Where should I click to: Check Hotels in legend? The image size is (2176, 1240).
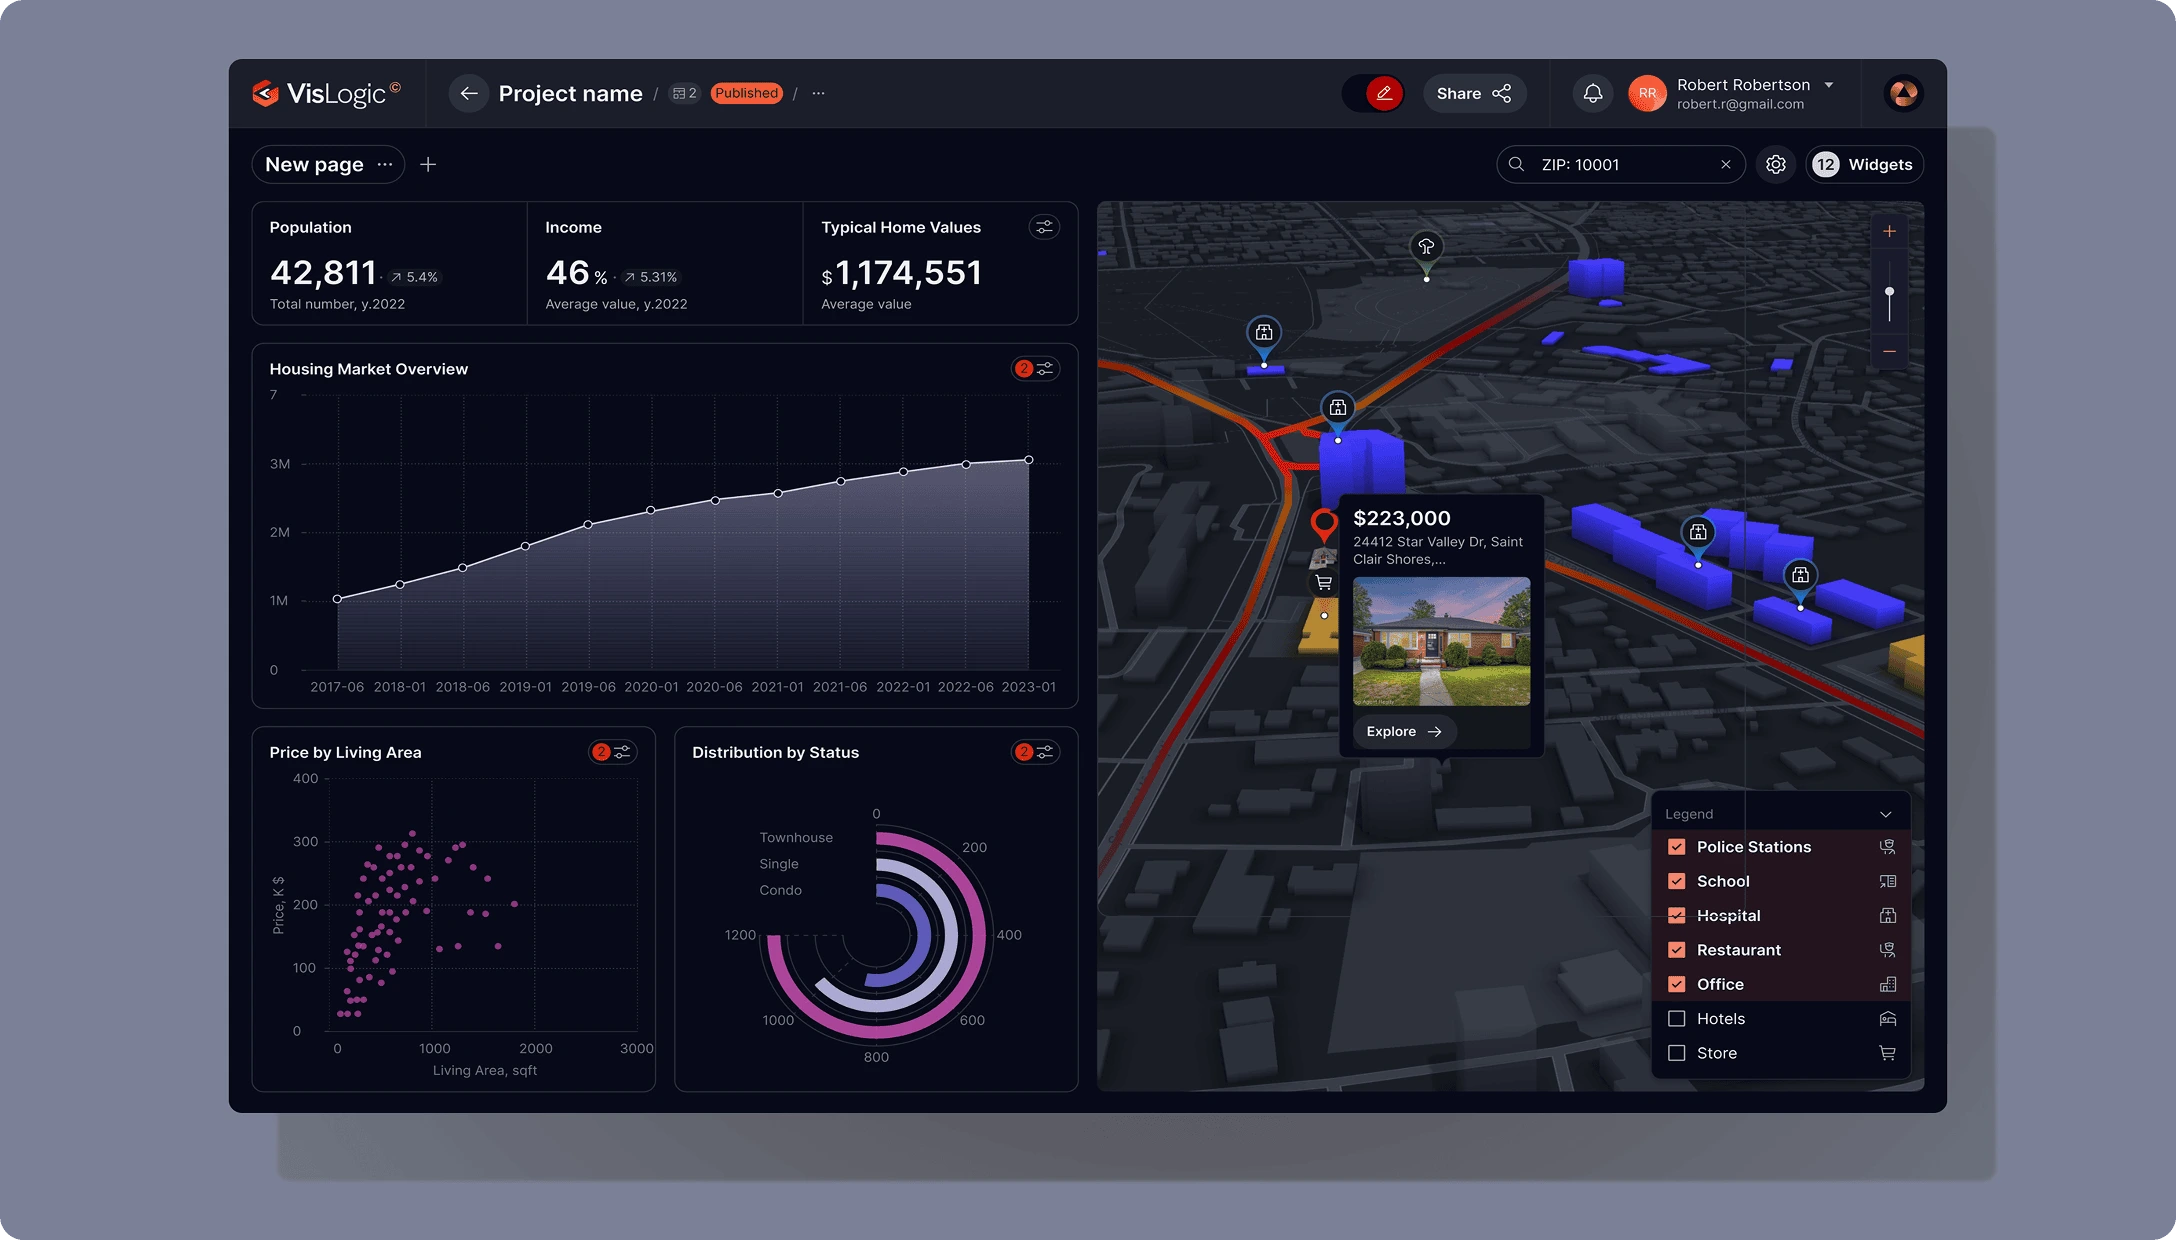1677,1019
